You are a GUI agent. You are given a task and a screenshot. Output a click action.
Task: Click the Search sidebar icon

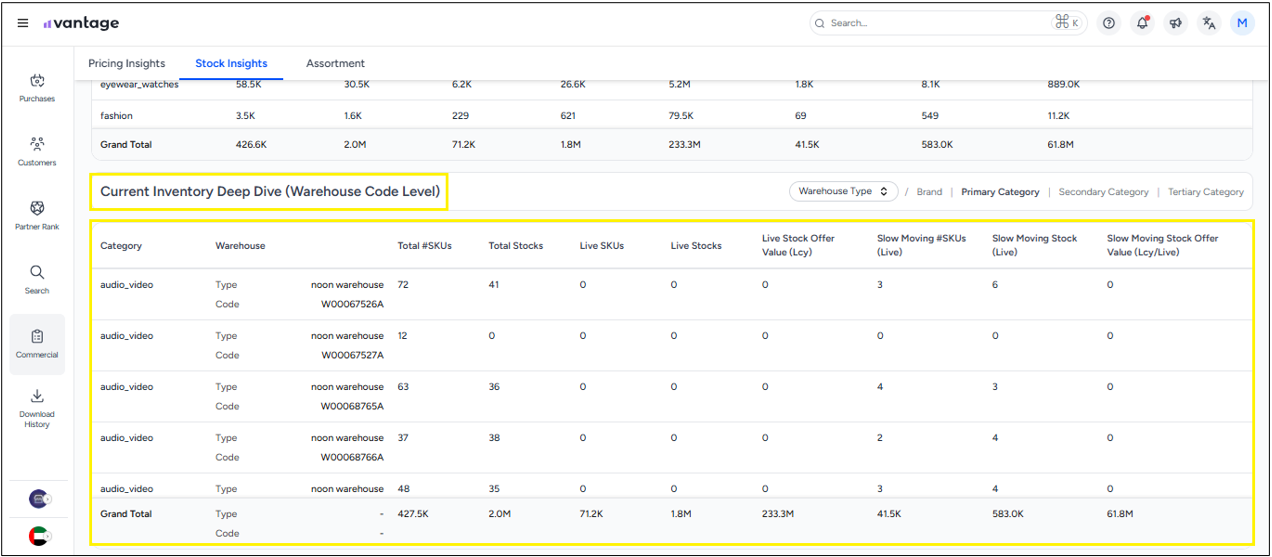click(37, 279)
